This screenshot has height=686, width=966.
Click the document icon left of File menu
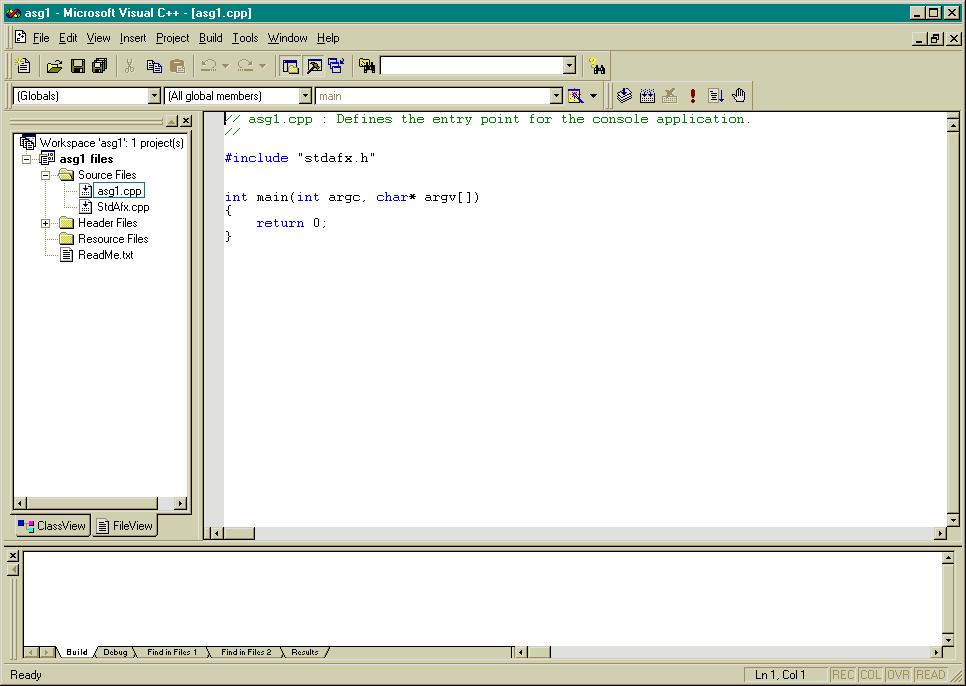pyautogui.click(x=21, y=38)
